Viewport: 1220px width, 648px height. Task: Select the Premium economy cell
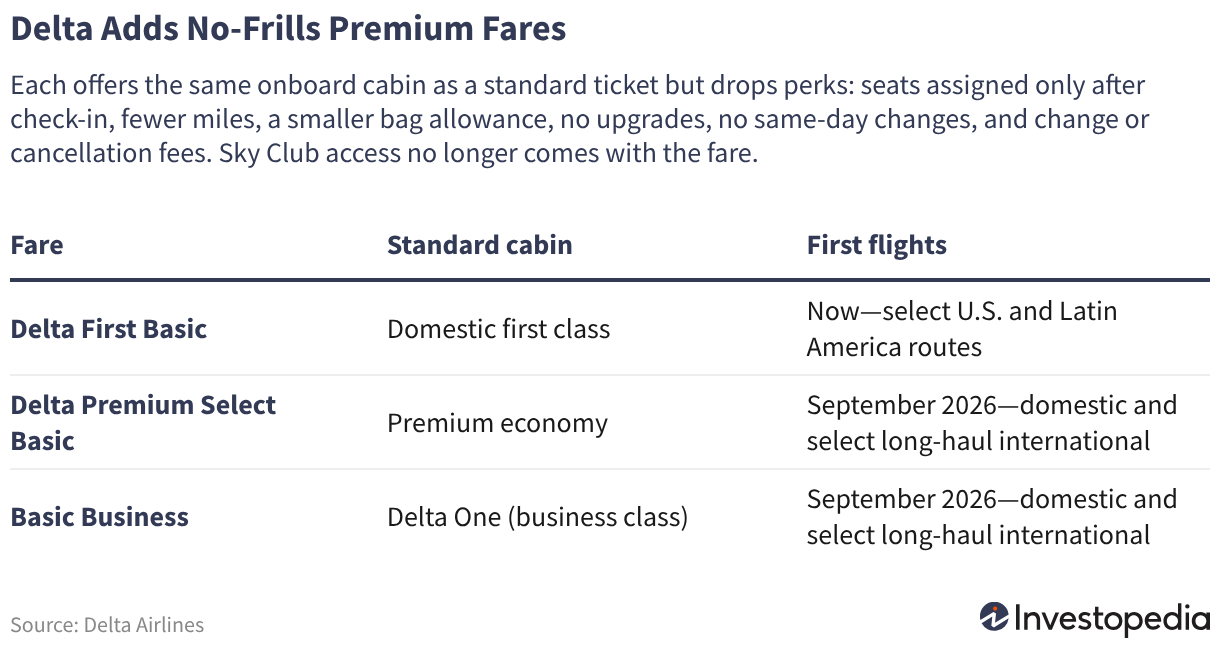[498, 423]
